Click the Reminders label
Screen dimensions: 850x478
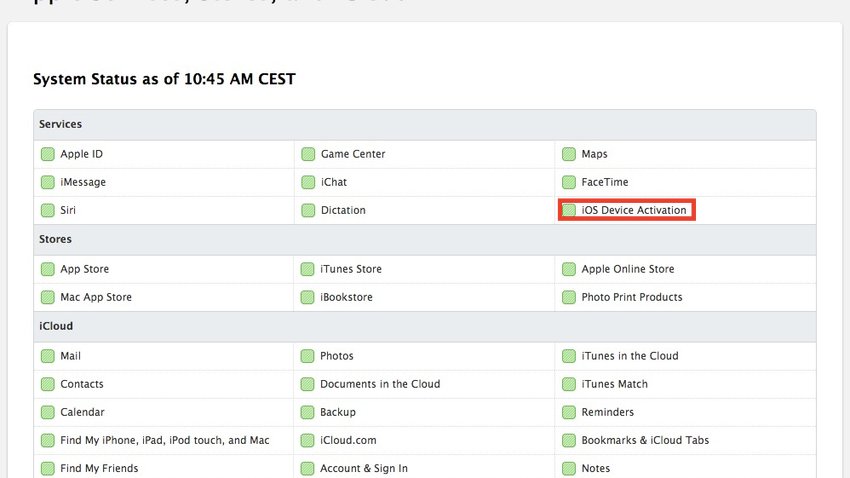point(608,412)
